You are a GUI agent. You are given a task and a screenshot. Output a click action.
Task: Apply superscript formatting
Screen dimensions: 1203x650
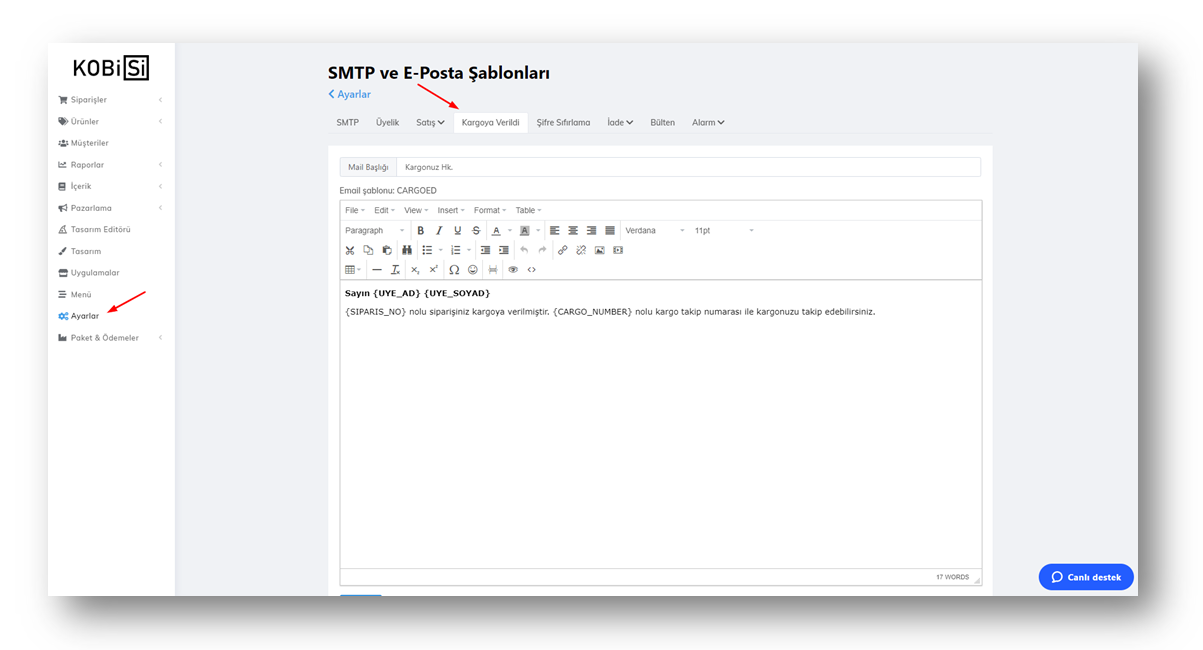click(433, 269)
